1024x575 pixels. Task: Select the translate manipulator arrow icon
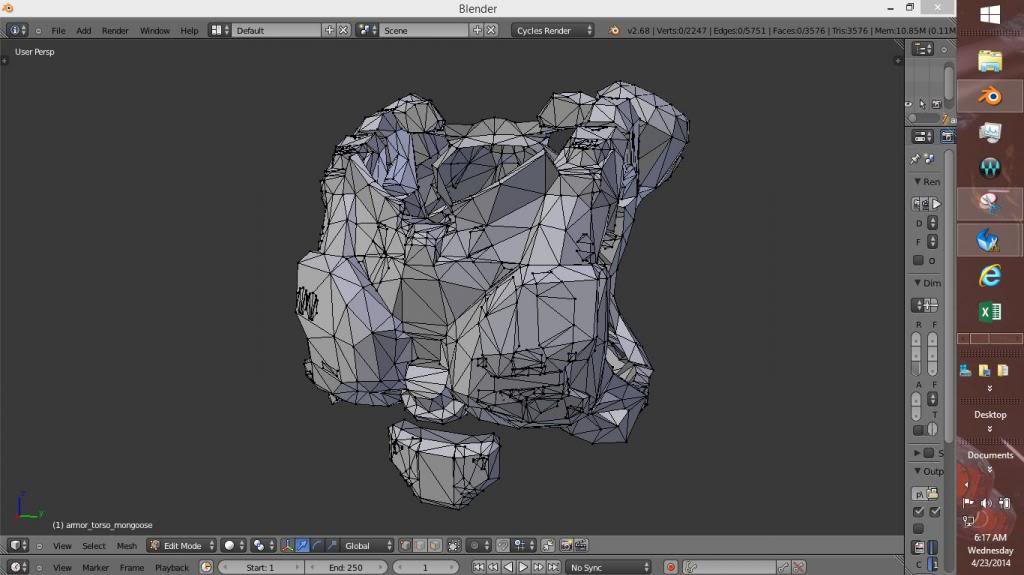click(302, 546)
